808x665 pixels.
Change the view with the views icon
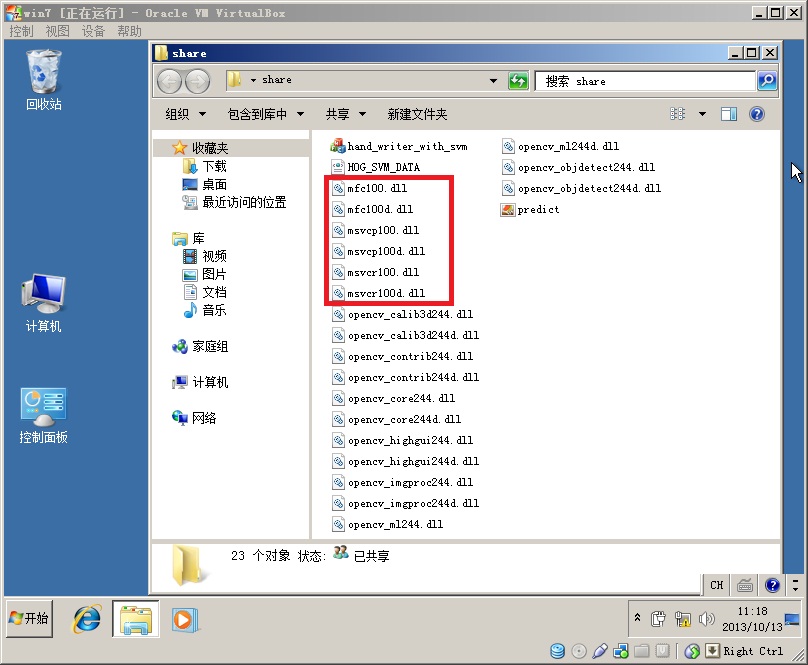point(677,114)
